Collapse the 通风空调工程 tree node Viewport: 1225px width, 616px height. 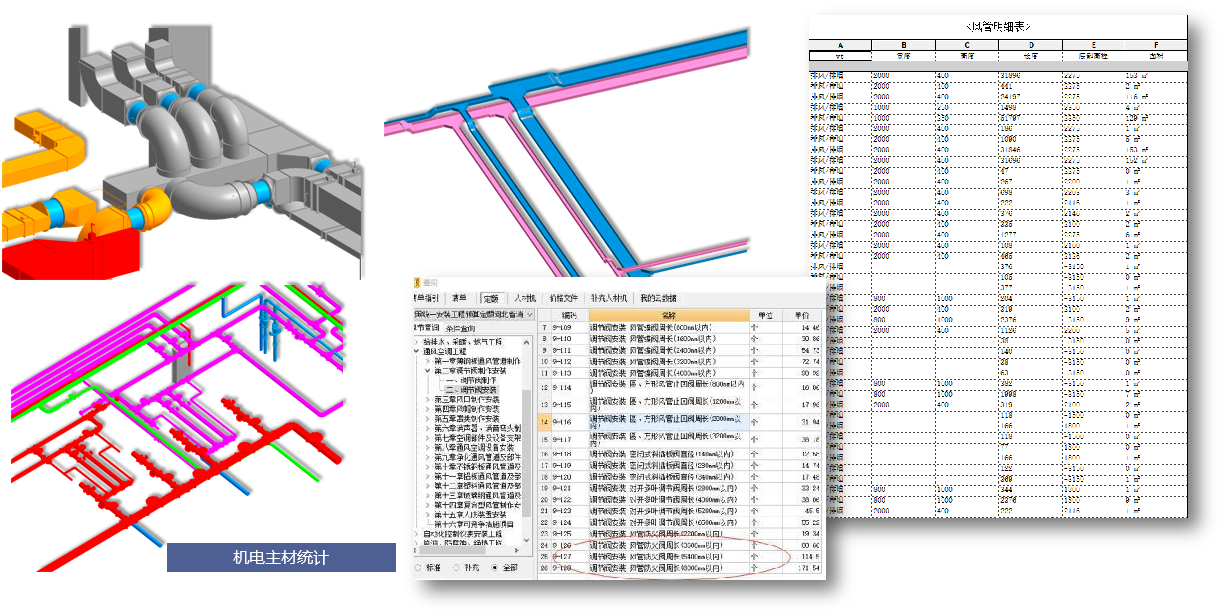(x=417, y=351)
